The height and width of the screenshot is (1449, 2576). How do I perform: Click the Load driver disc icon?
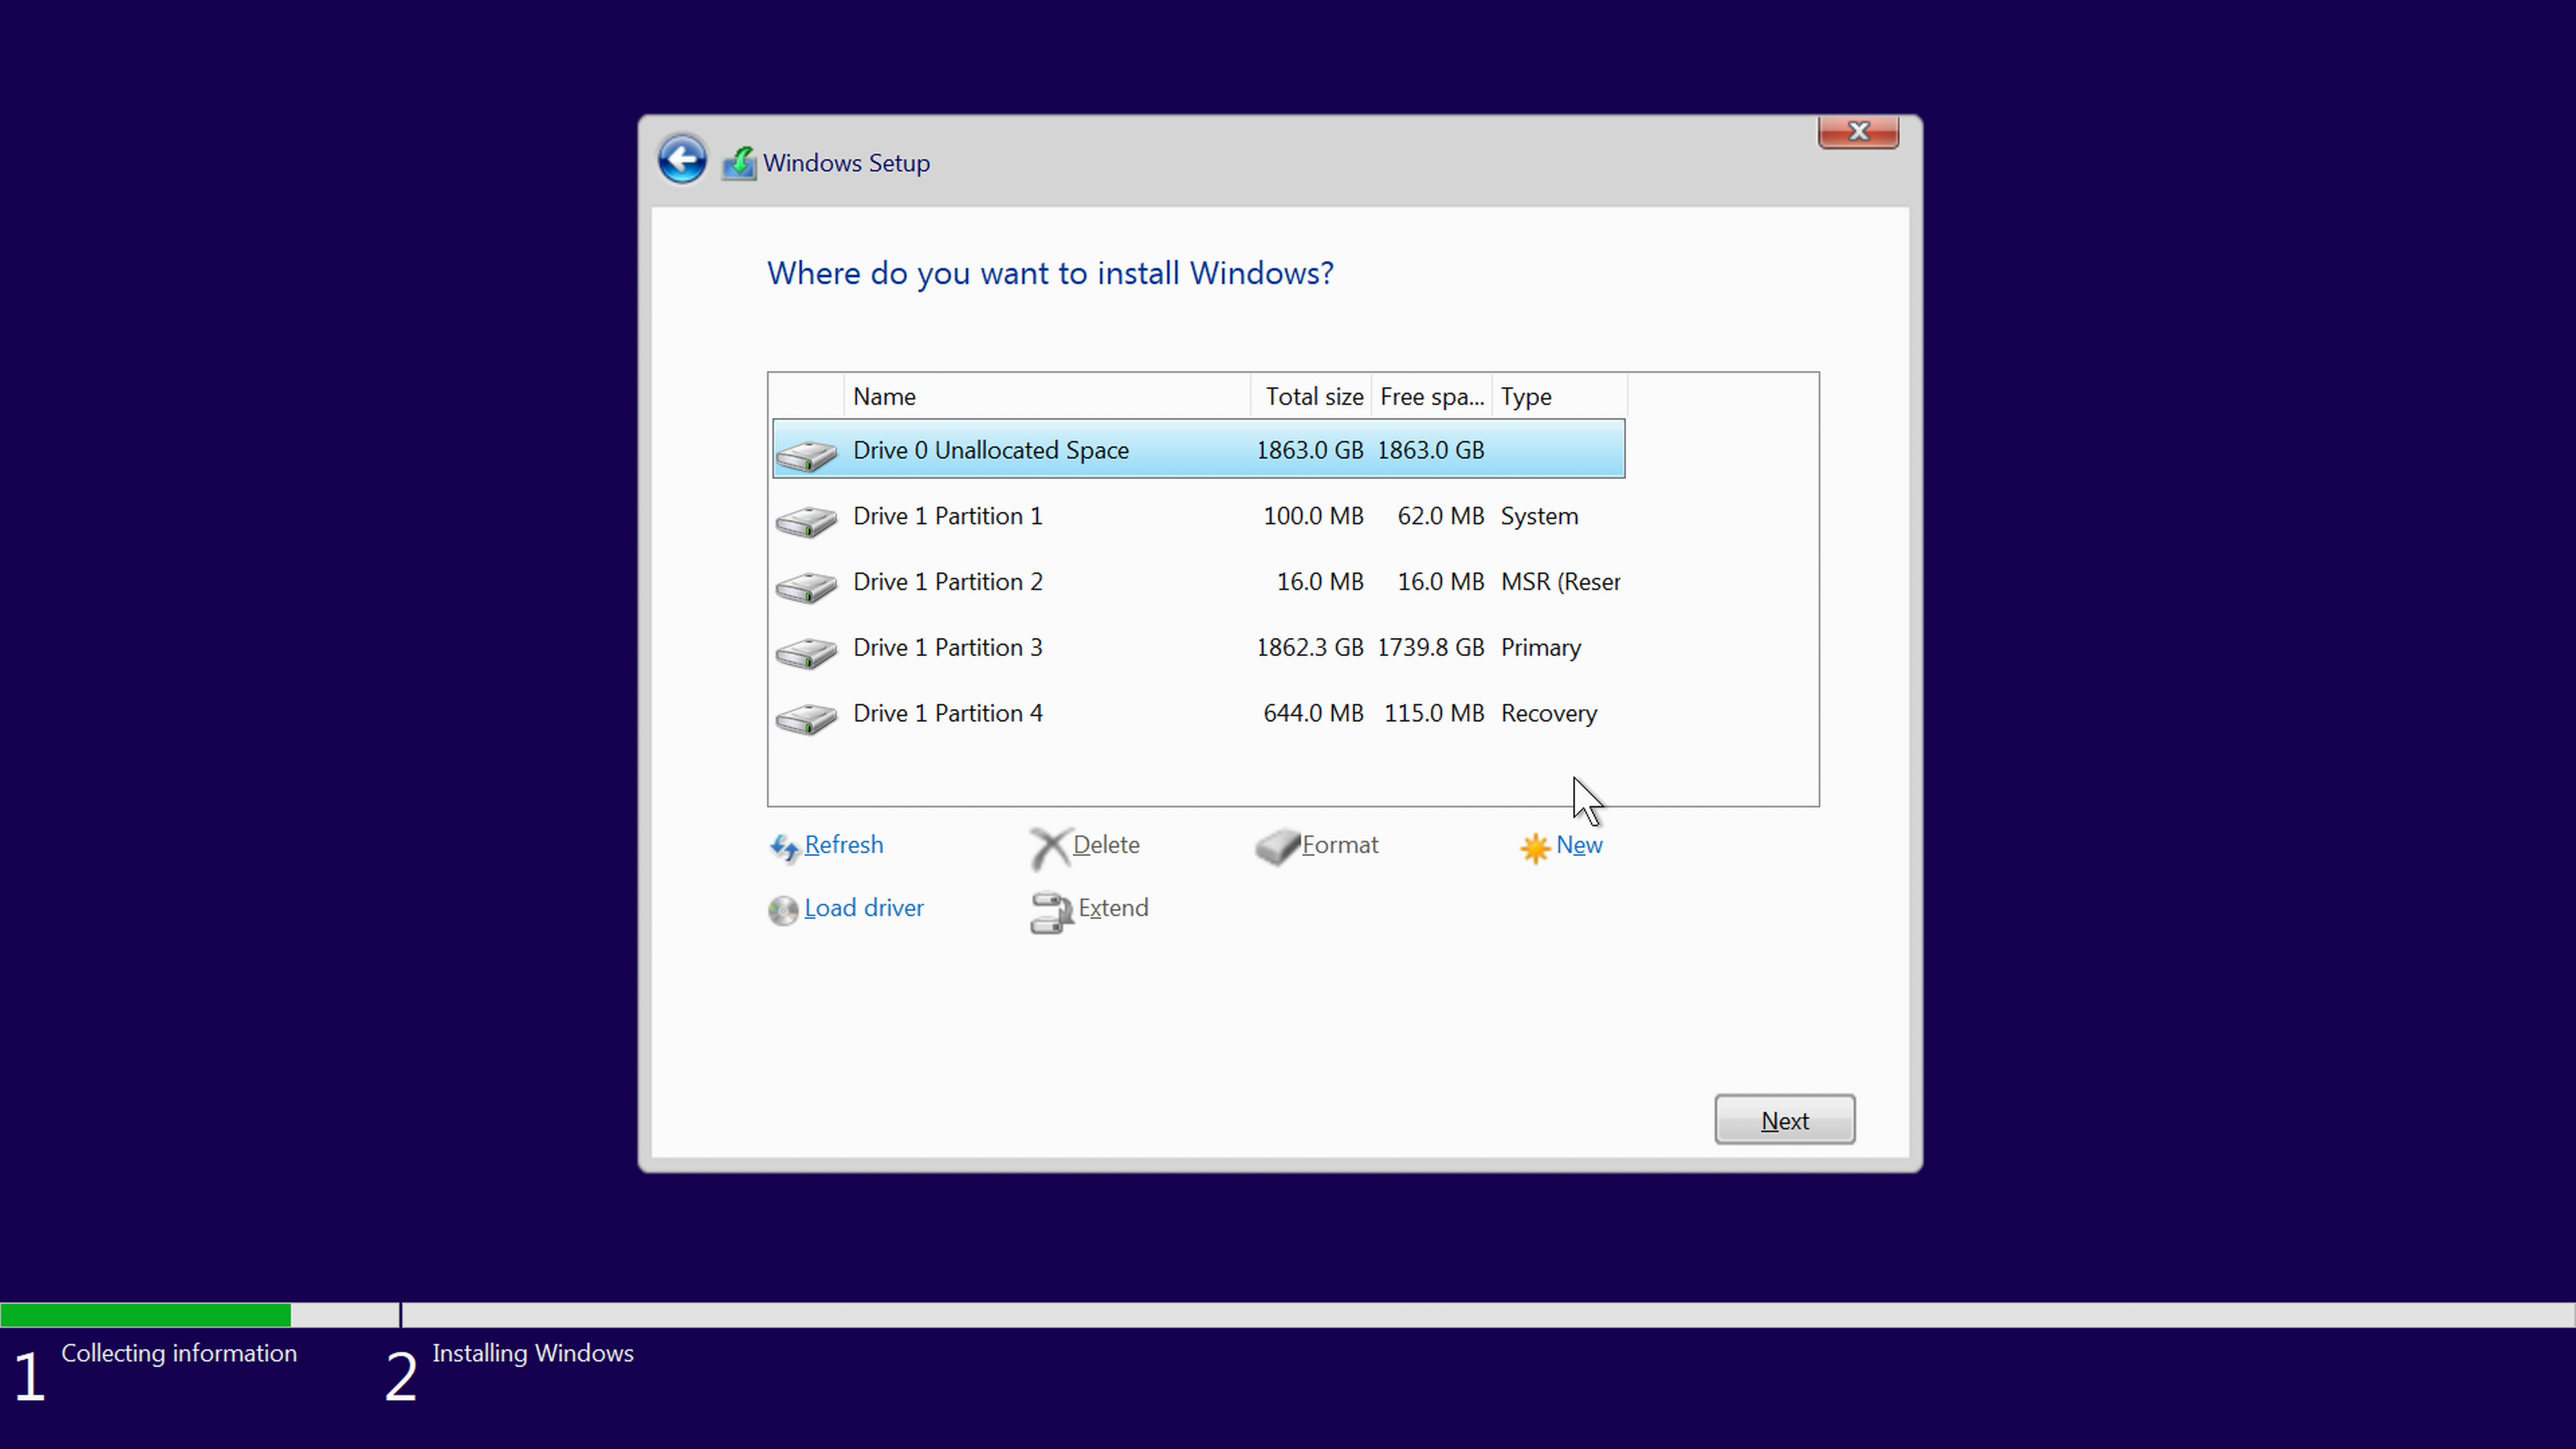click(783, 910)
